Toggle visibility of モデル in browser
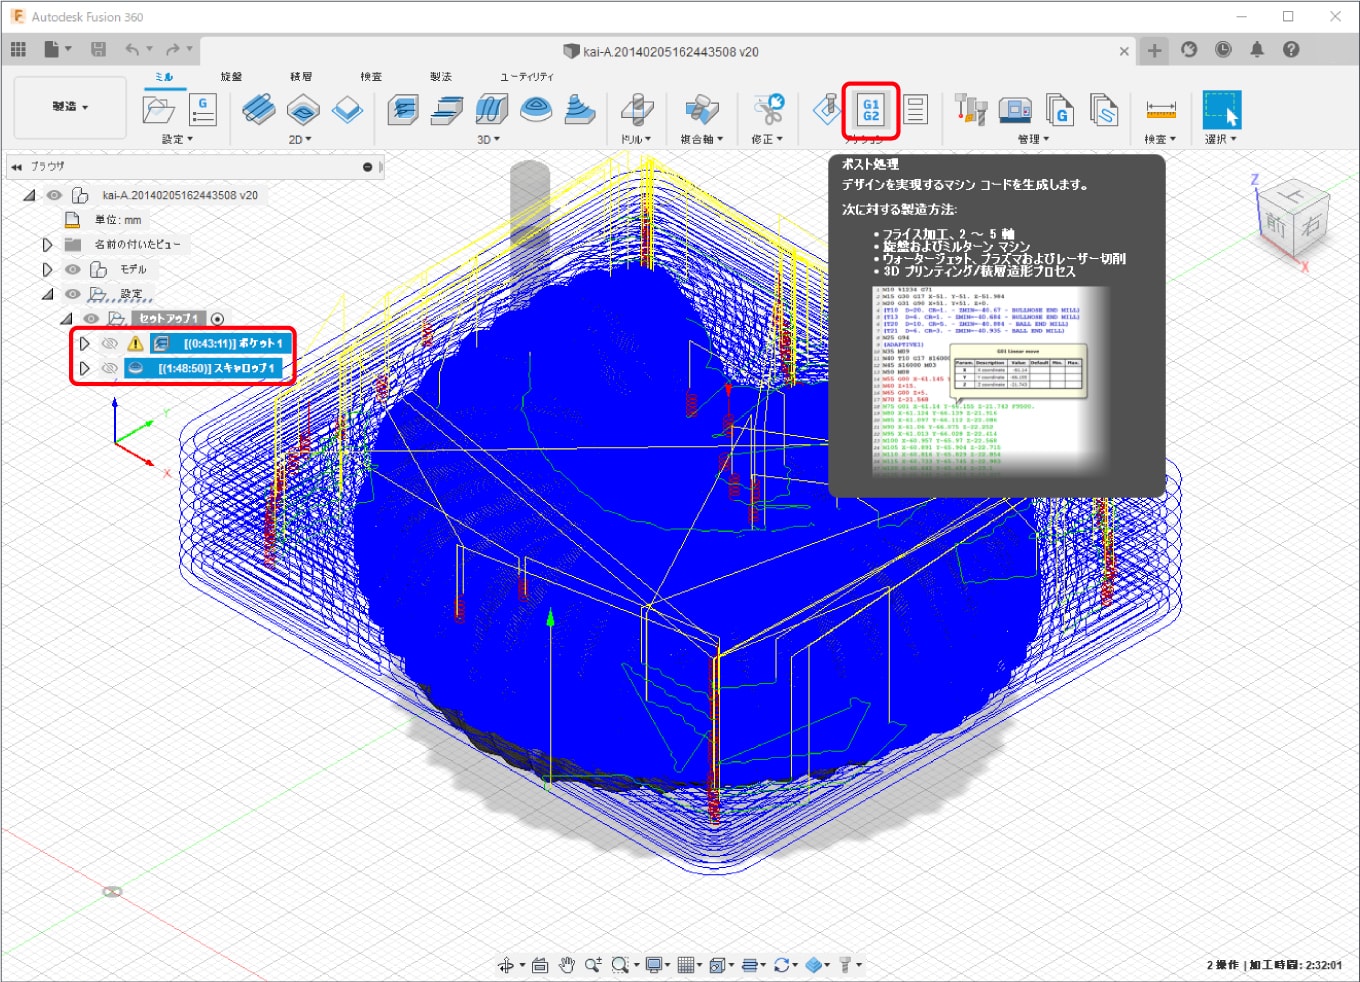This screenshot has width=1360, height=982. click(73, 269)
